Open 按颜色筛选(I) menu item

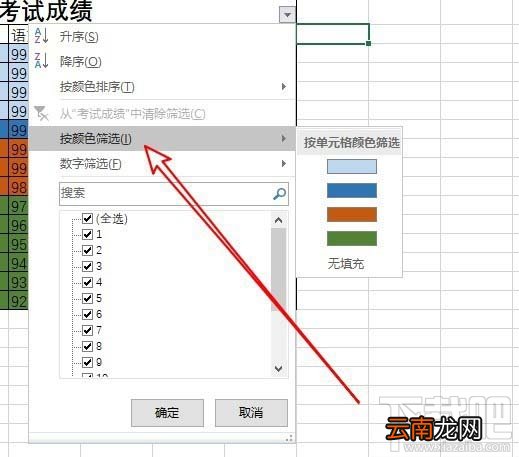point(162,138)
